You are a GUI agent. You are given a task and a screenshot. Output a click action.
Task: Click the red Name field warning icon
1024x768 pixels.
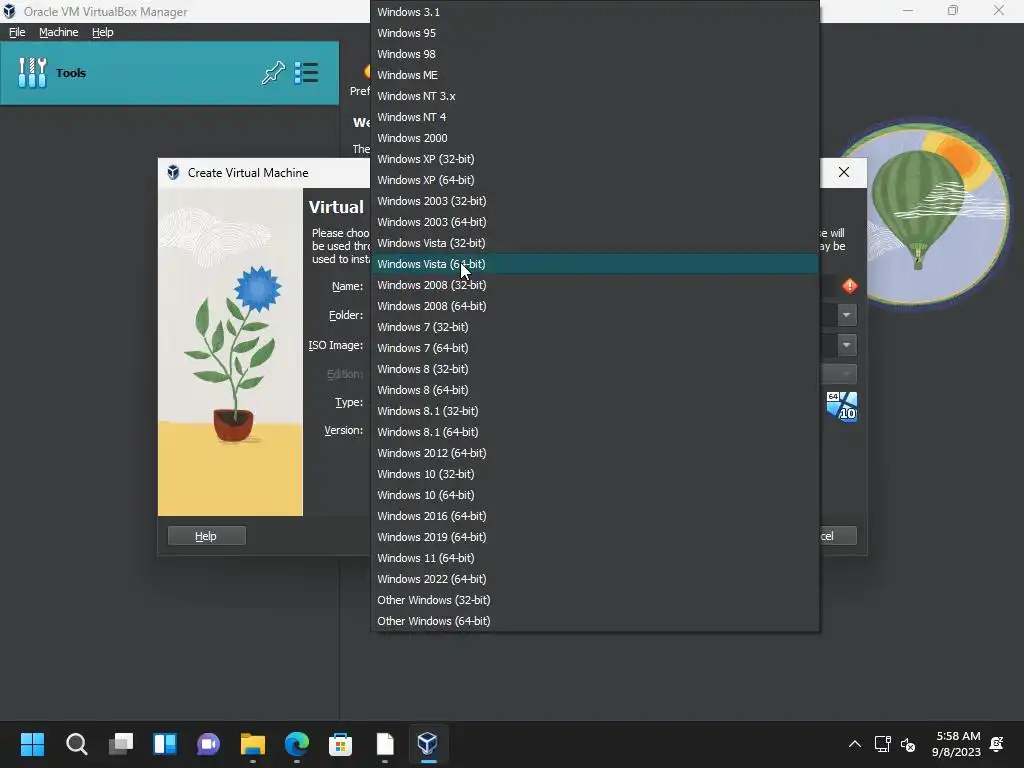[x=850, y=285]
